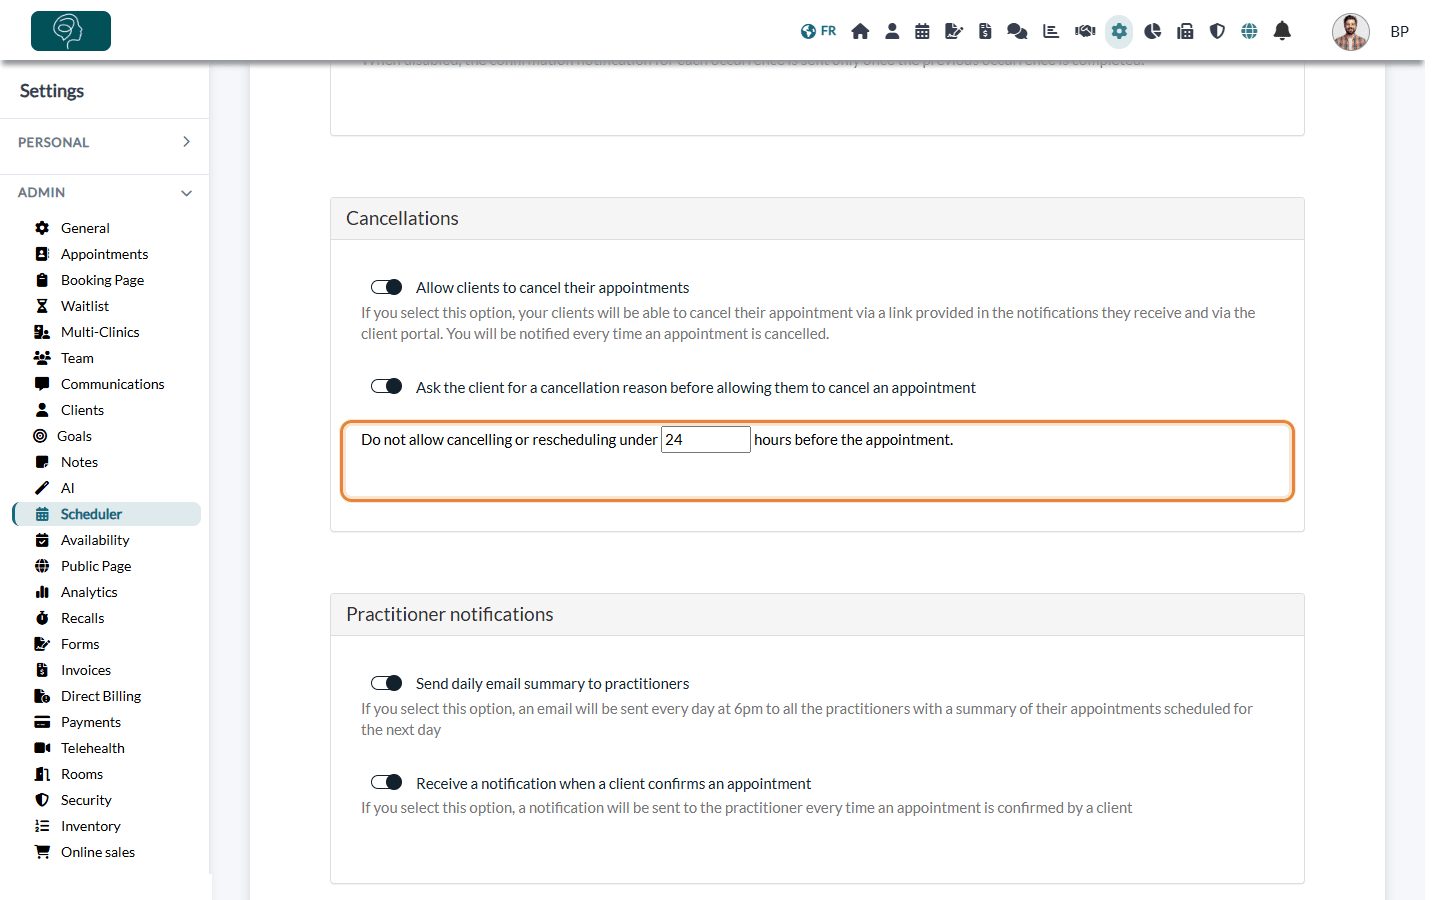Collapse the ADMIN settings section
Image resolution: width=1440 pixels, height=900 pixels.
point(104,192)
